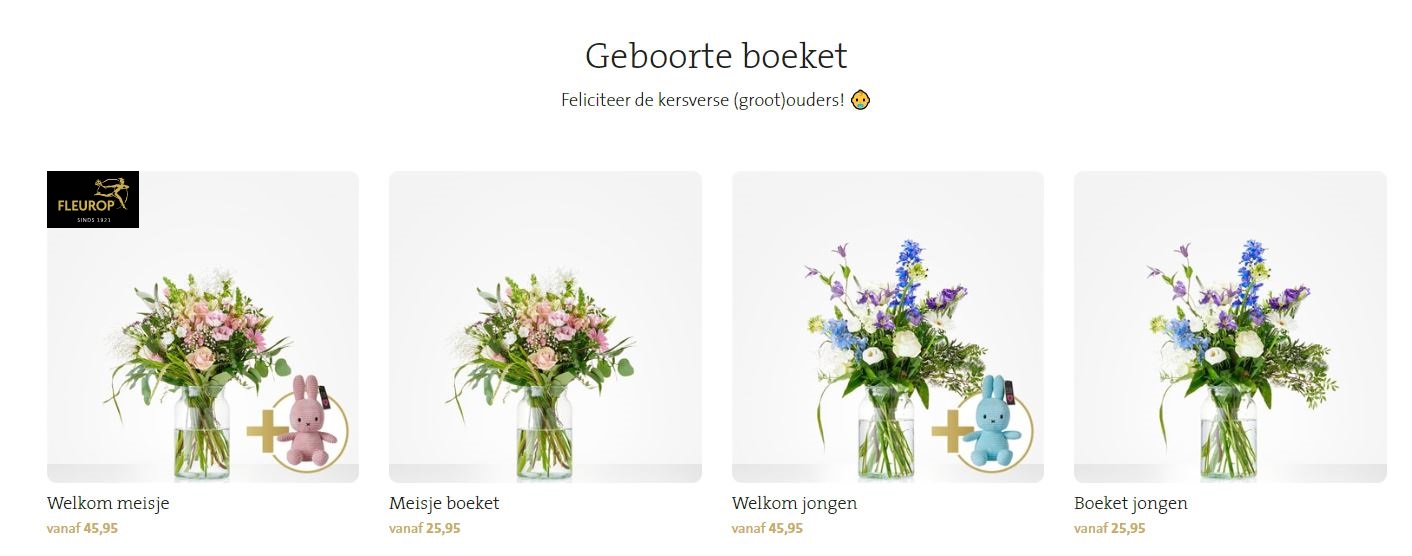Viewport: 1412px width, 556px height.
Task: Click the Geboorte boeket heading
Action: pyautogui.click(x=716, y=55)
